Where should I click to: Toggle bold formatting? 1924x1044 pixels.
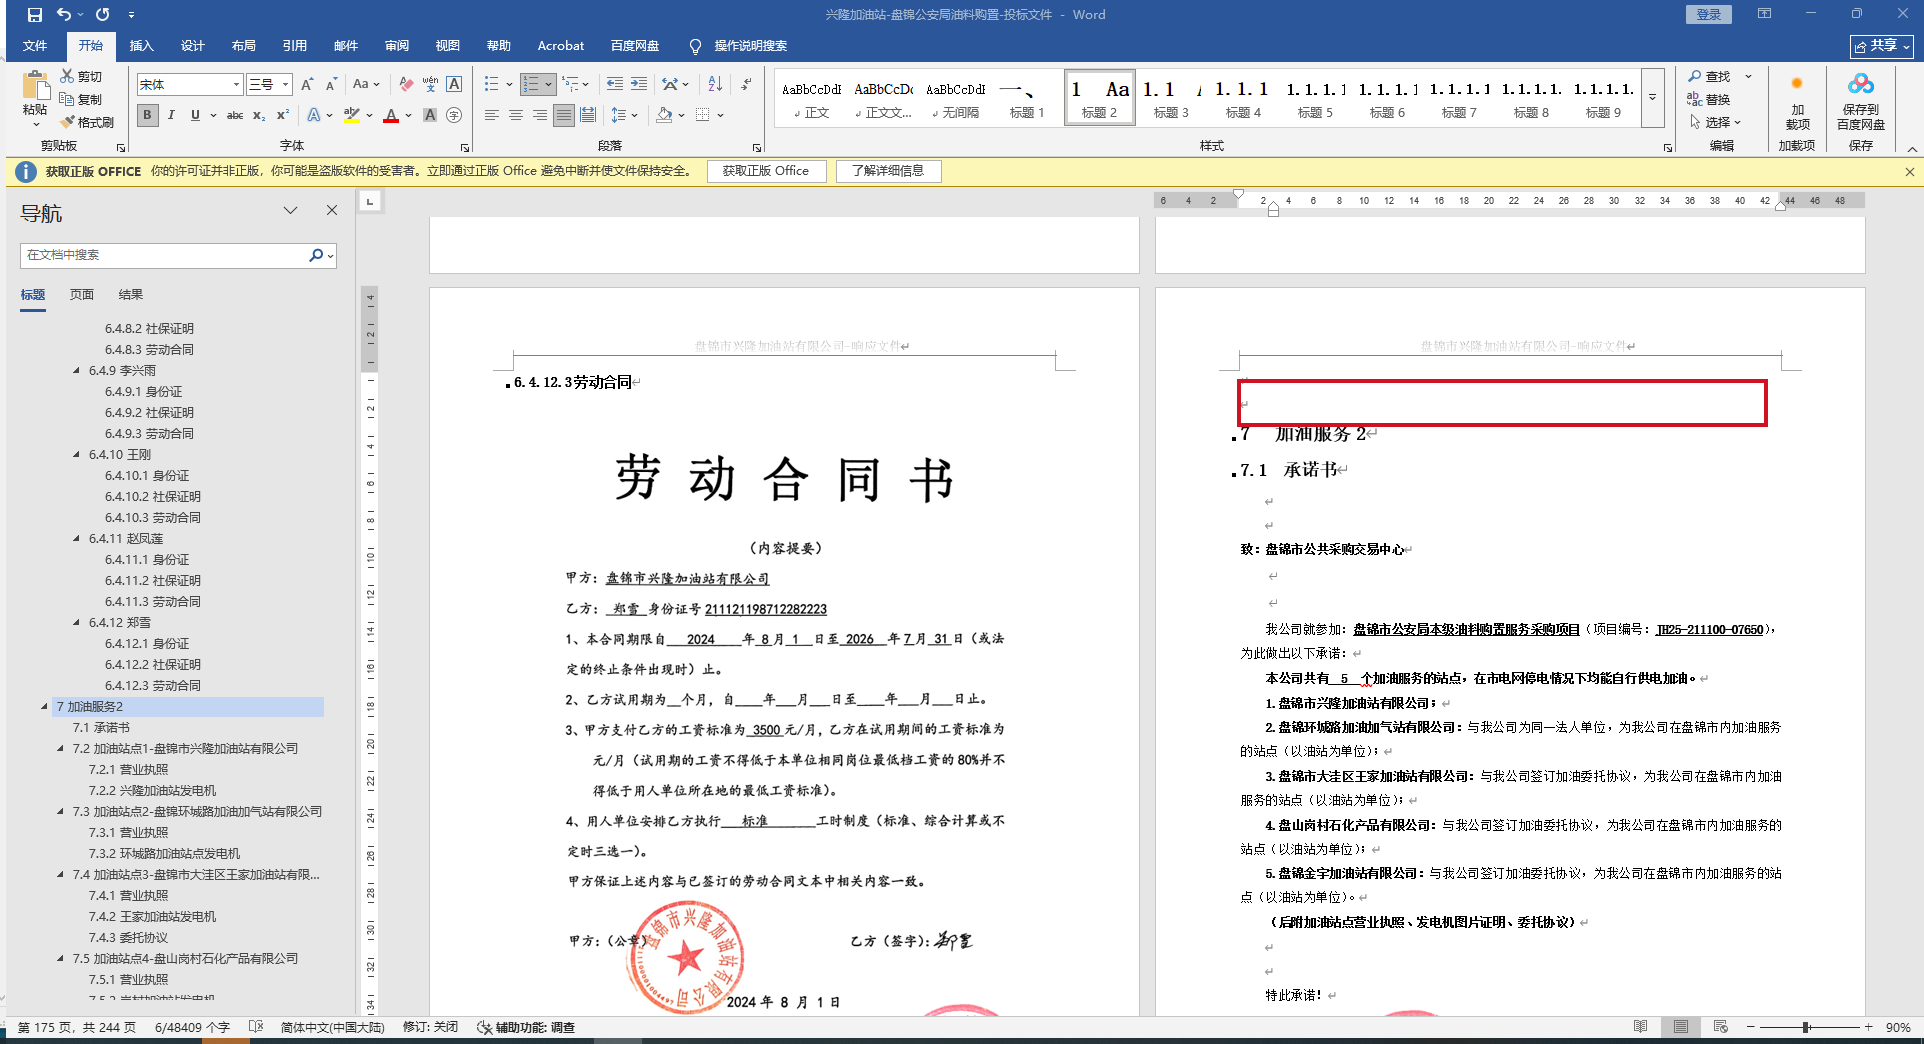[x=147, y=115]
